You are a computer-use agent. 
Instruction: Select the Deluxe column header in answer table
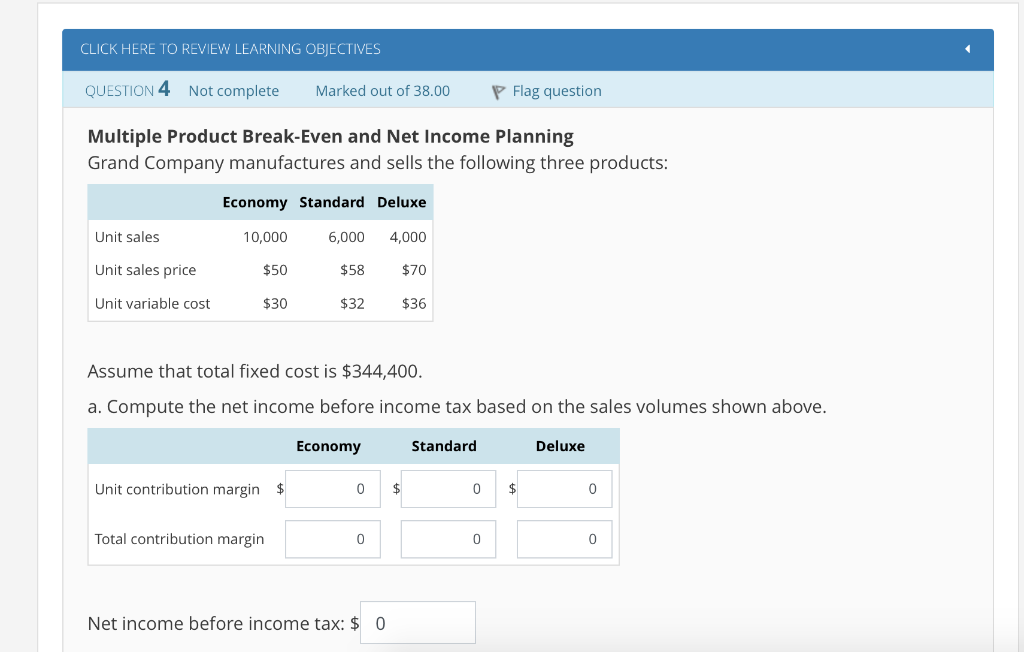[560, 446]
